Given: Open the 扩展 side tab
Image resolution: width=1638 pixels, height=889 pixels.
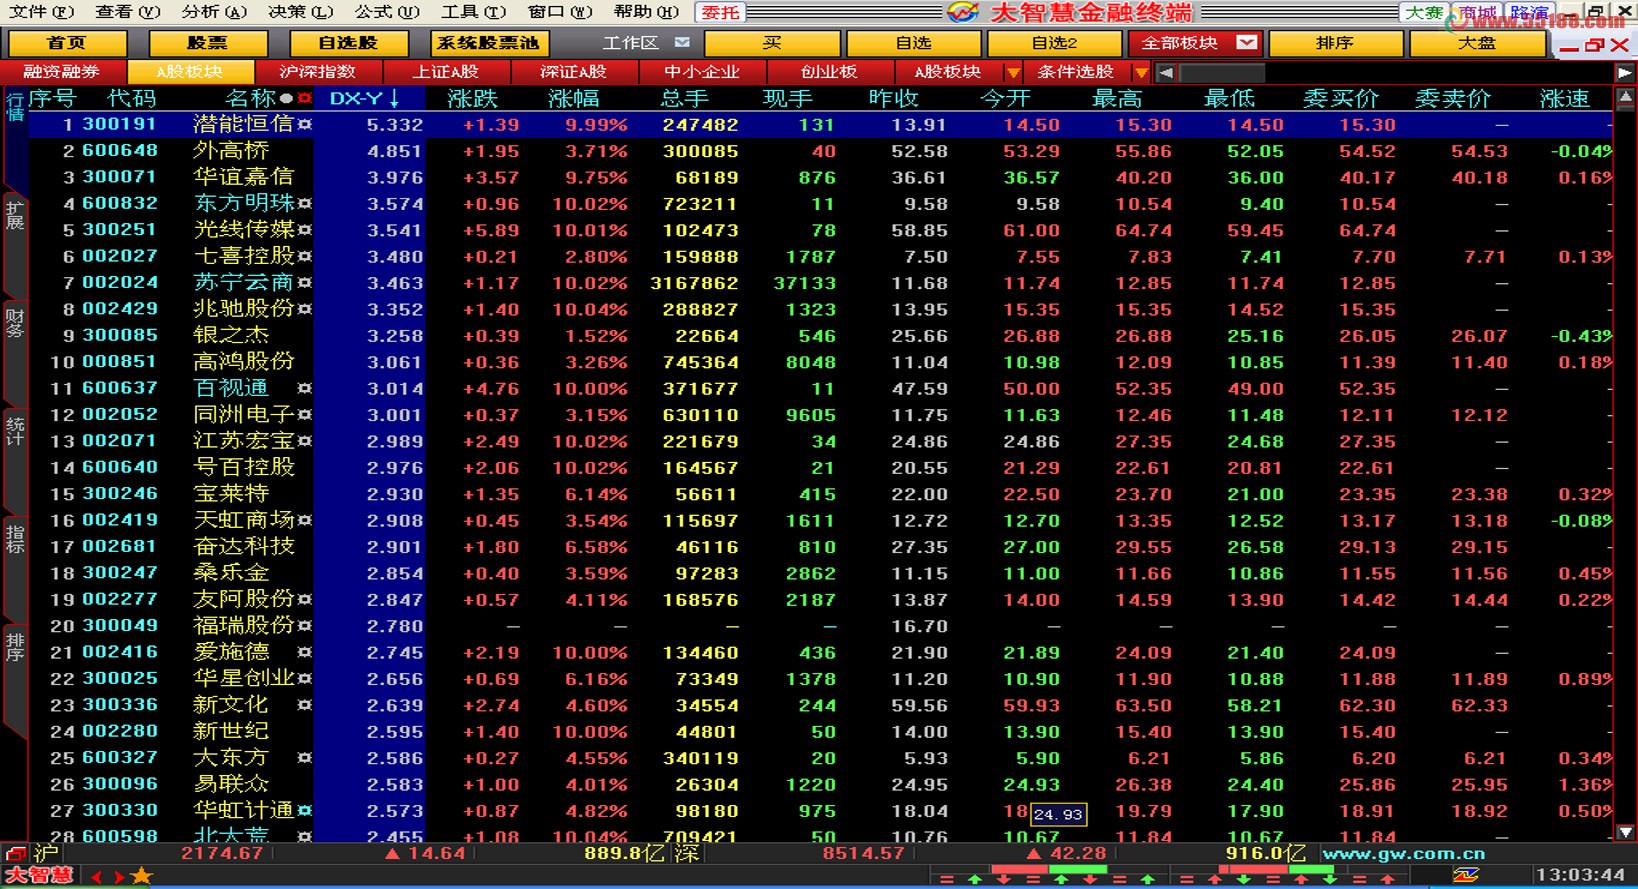Looking at the screenshot, I should (15, 215).
